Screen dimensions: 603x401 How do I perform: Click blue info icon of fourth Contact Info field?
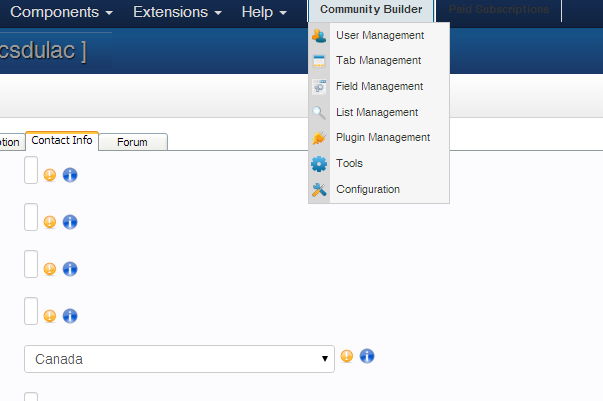click(x=70, y=316)
